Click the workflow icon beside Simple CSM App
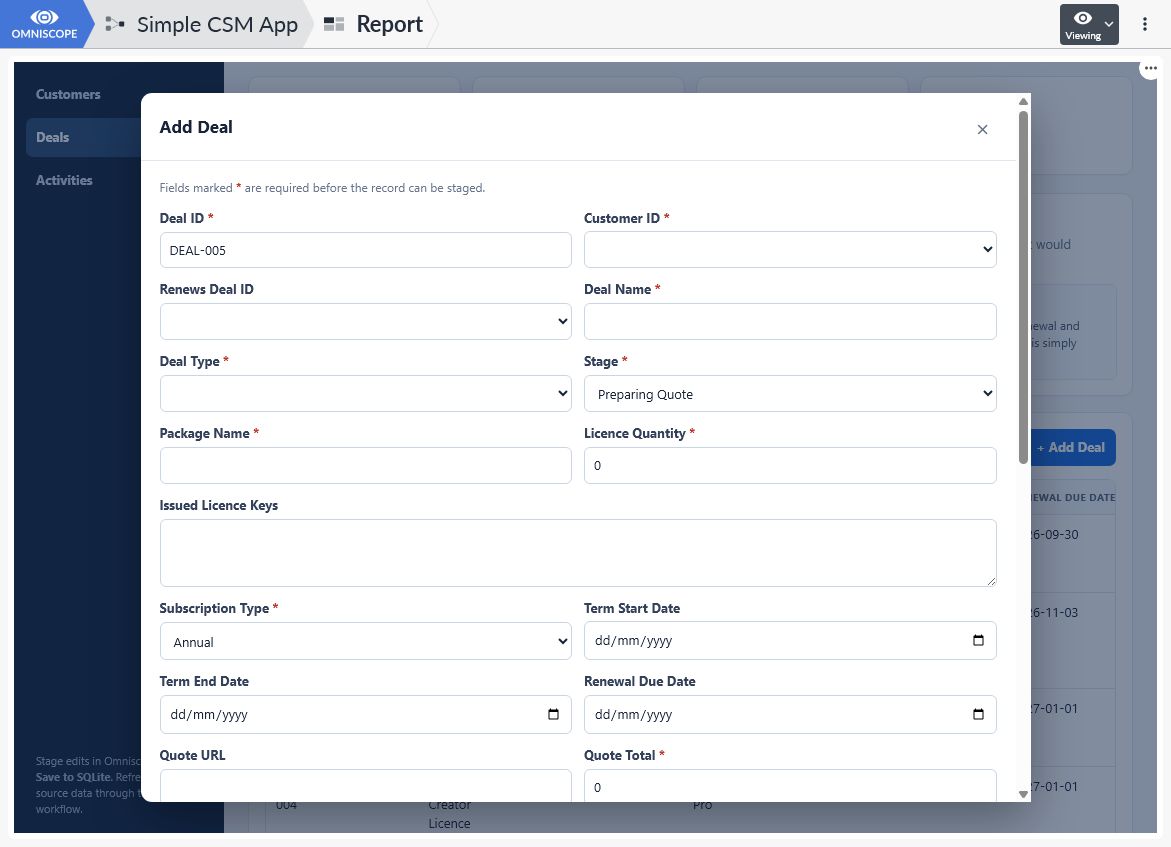The width and height of the screenshot is (1171, 847). click(114, 24)
